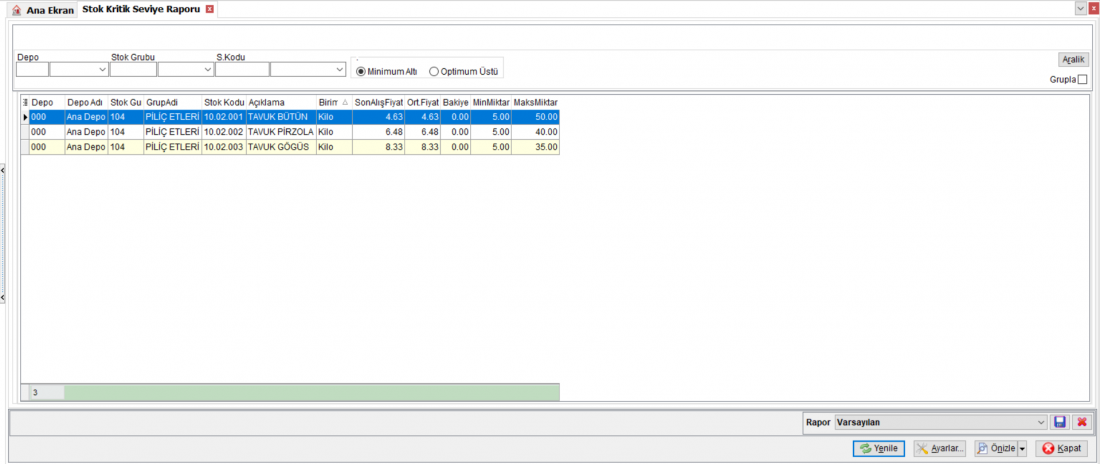Open the tab list dropdown arrow at top right
Viewport: 1100px width, 464px height.
1080,6
